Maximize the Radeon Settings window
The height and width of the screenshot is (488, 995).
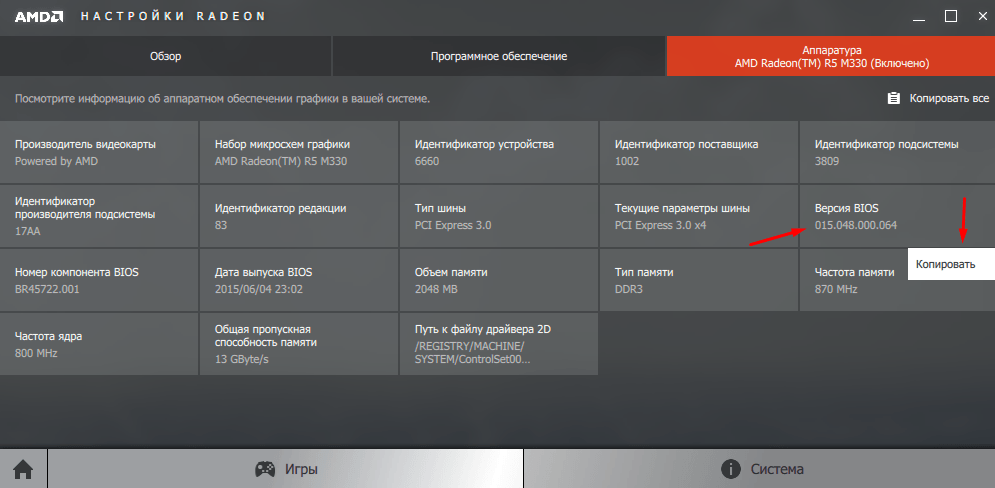(951, 16)
